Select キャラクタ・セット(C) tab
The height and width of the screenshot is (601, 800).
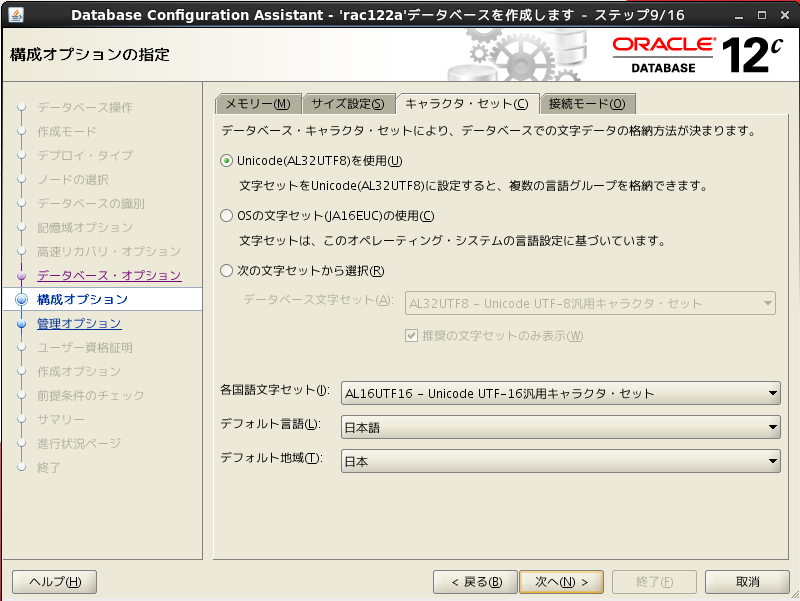pyautogui.click(x=467, y=104)
